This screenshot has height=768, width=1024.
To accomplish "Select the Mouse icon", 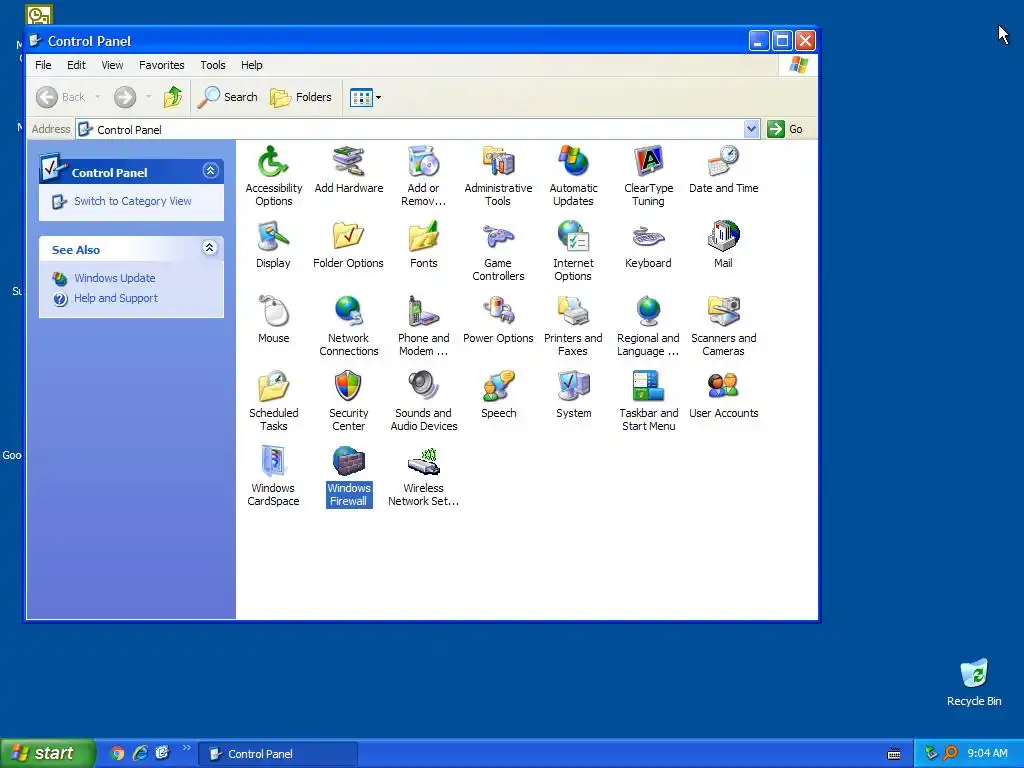I will pos(273,312).
